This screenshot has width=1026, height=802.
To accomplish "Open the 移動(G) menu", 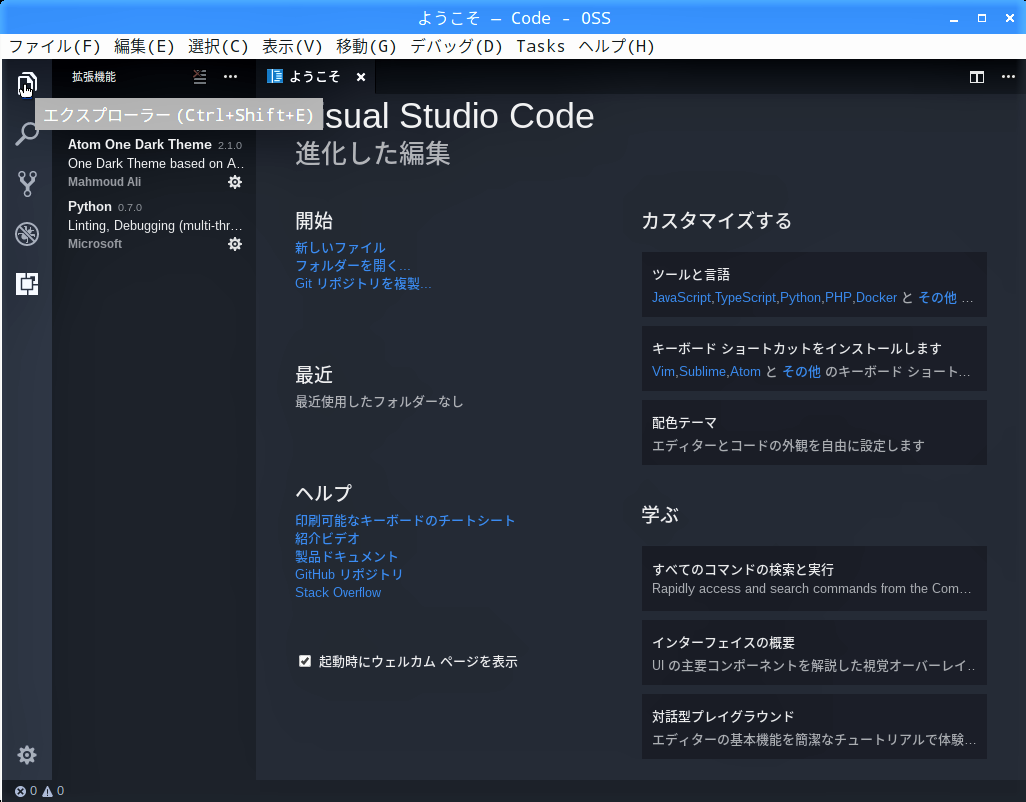I will pos(366,46).
